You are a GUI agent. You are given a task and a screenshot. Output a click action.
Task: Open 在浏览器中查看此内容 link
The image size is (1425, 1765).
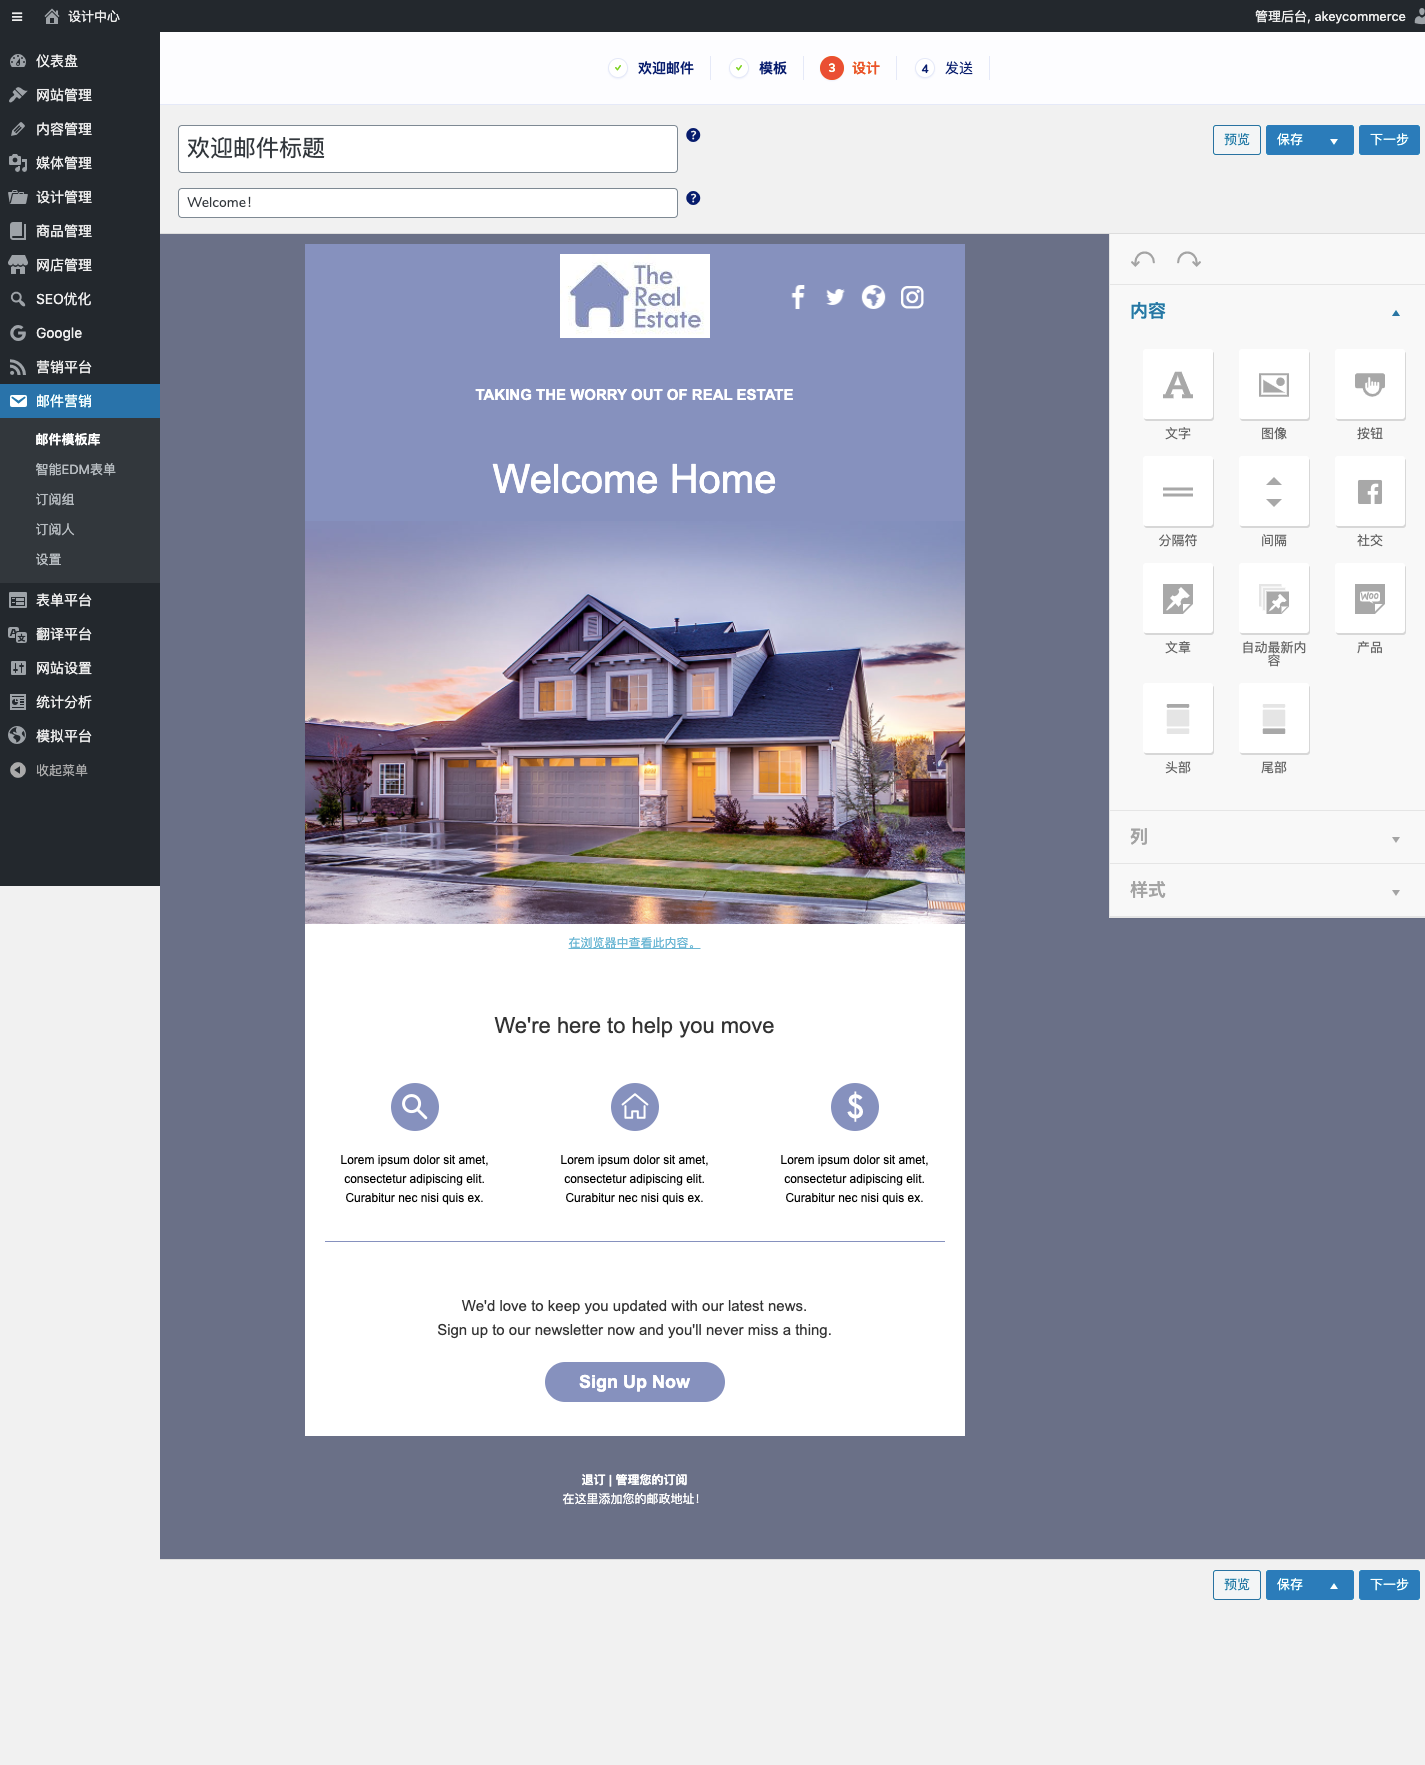click(634, 943)
